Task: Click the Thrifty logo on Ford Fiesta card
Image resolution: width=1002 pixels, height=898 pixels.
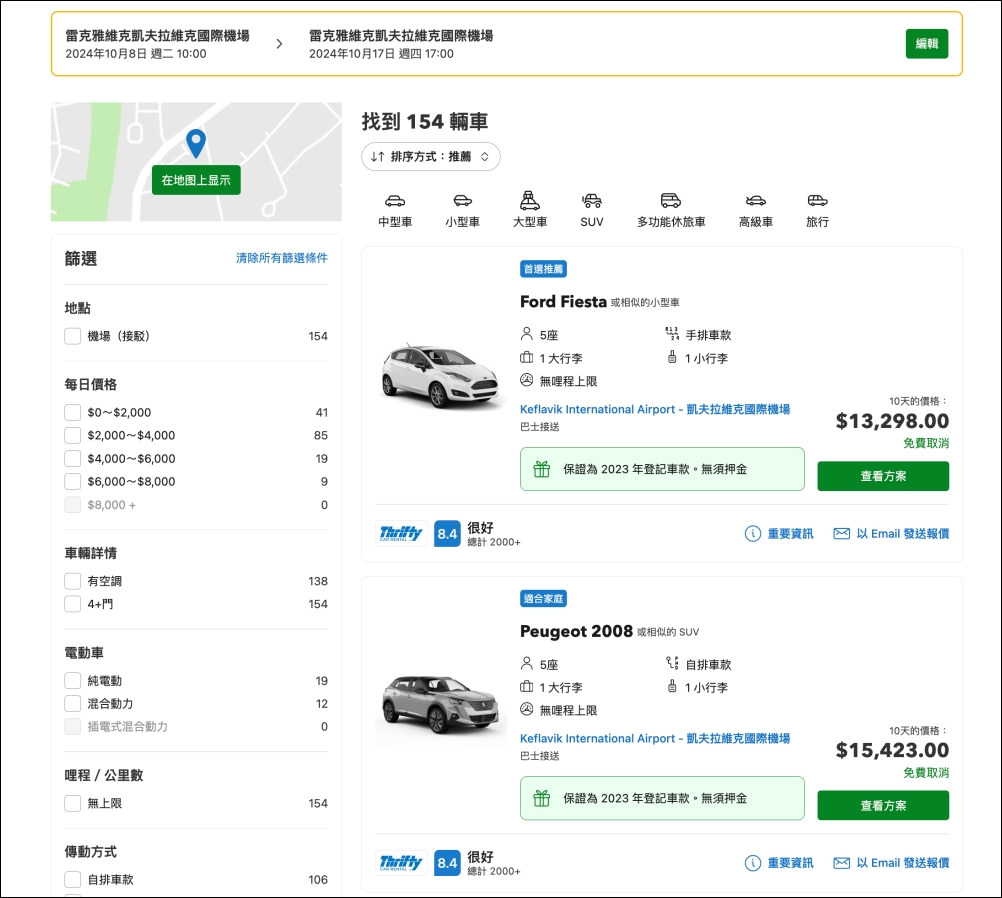Action: pyautogui.click(x=401, y=534)
